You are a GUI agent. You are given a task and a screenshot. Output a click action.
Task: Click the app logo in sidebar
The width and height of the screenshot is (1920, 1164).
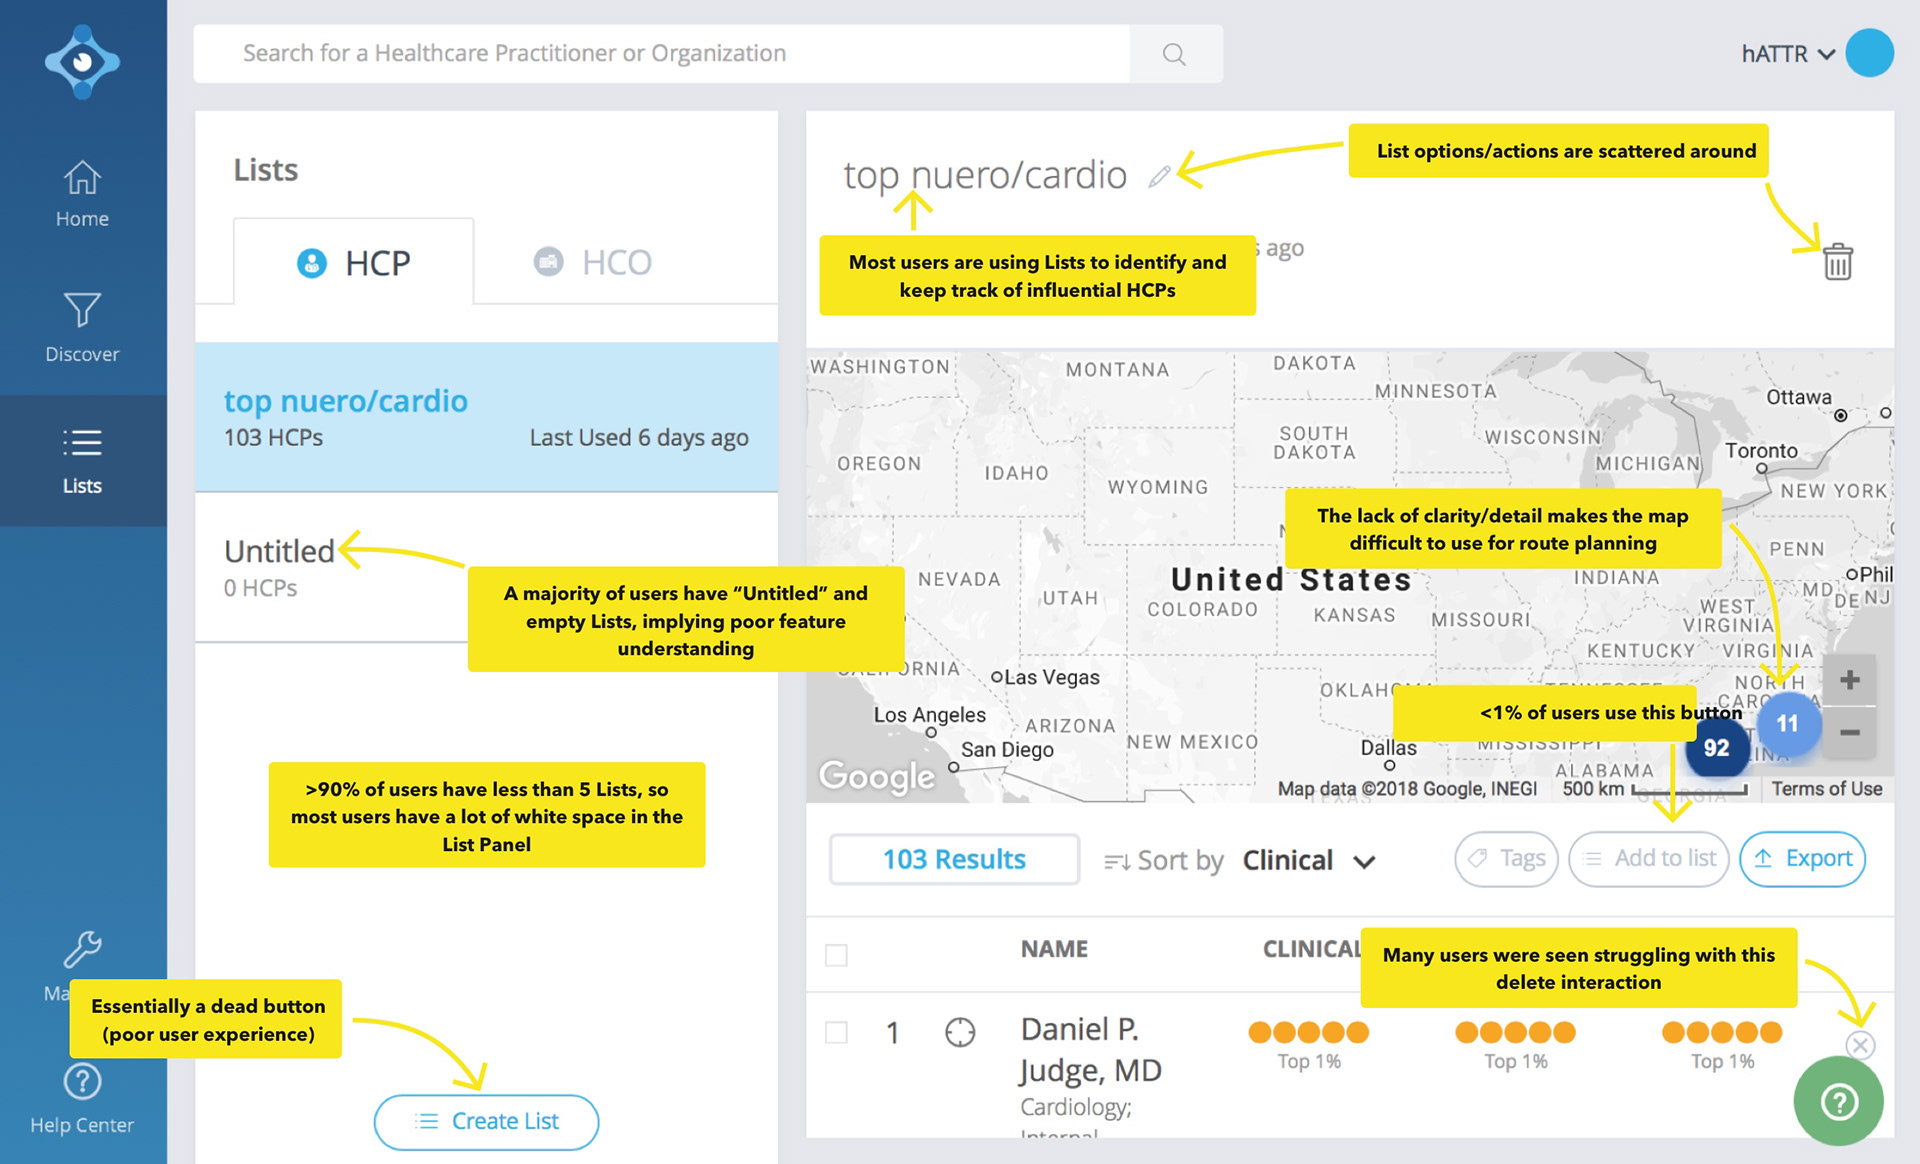pyautogui.click(x=82, y=62)
